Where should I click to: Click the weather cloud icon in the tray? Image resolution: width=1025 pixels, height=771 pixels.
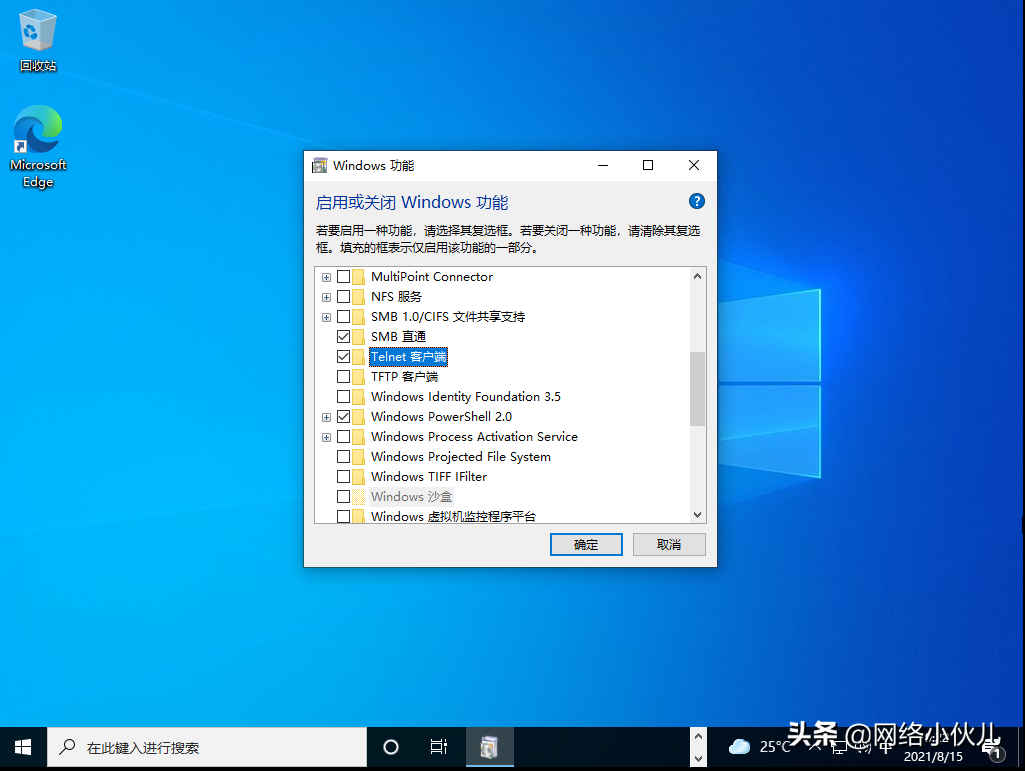point(738,744)
